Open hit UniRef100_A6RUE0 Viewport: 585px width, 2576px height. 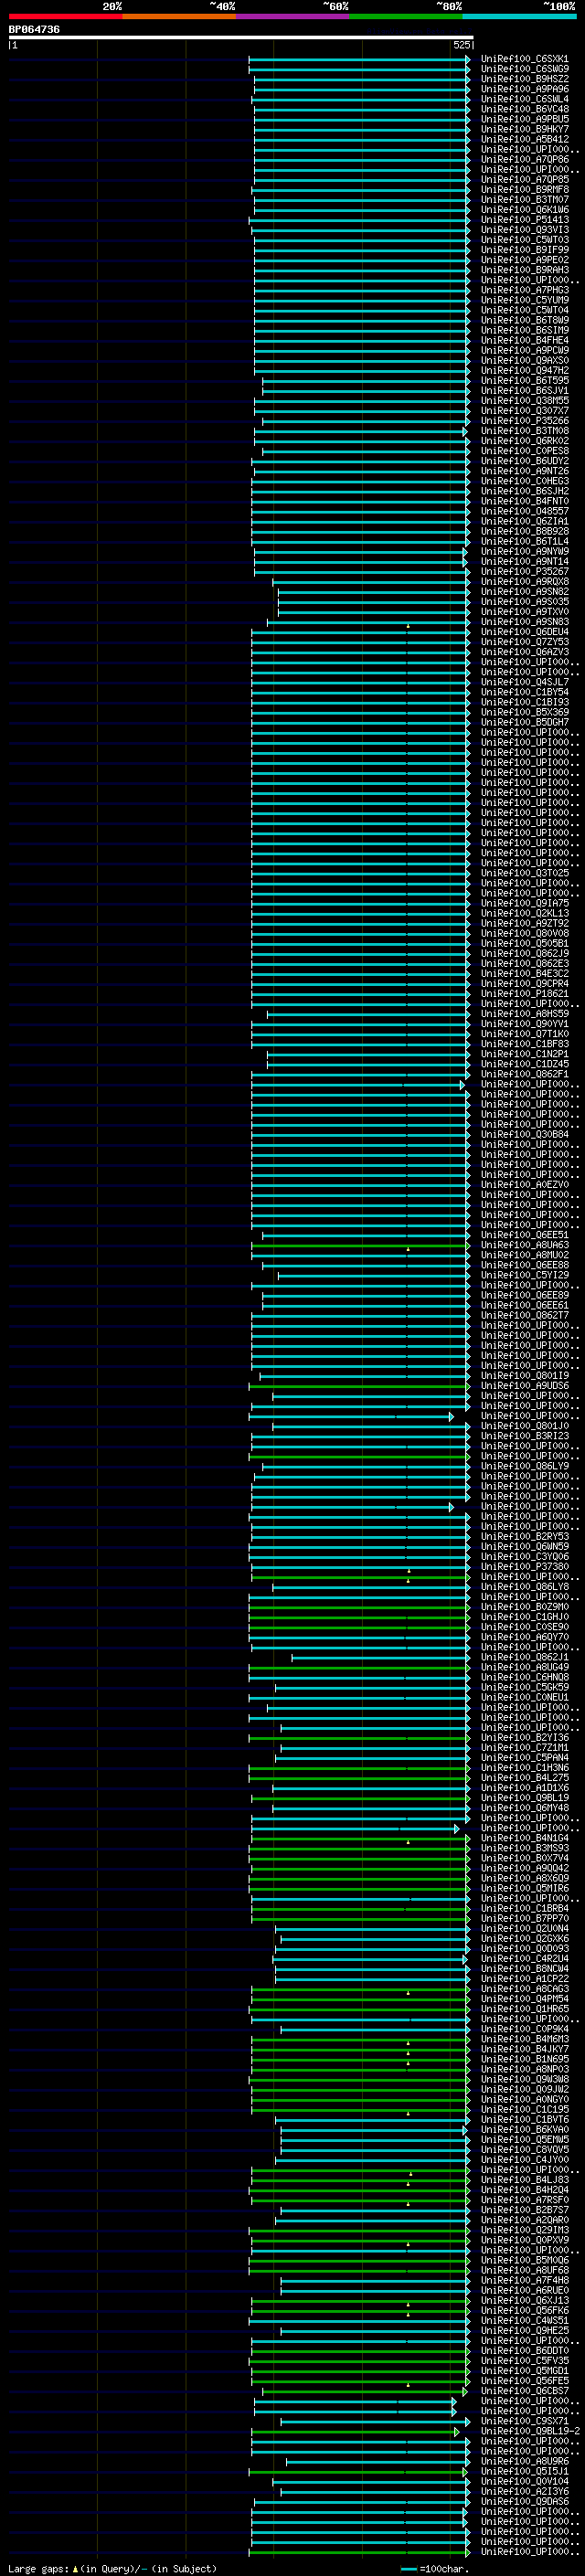(525, 2290)
